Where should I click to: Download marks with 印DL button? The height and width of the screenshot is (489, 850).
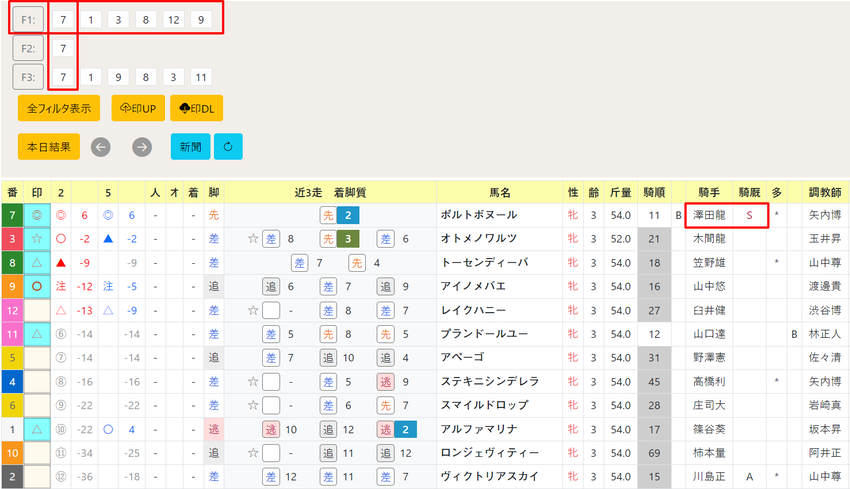click(197, 108)
